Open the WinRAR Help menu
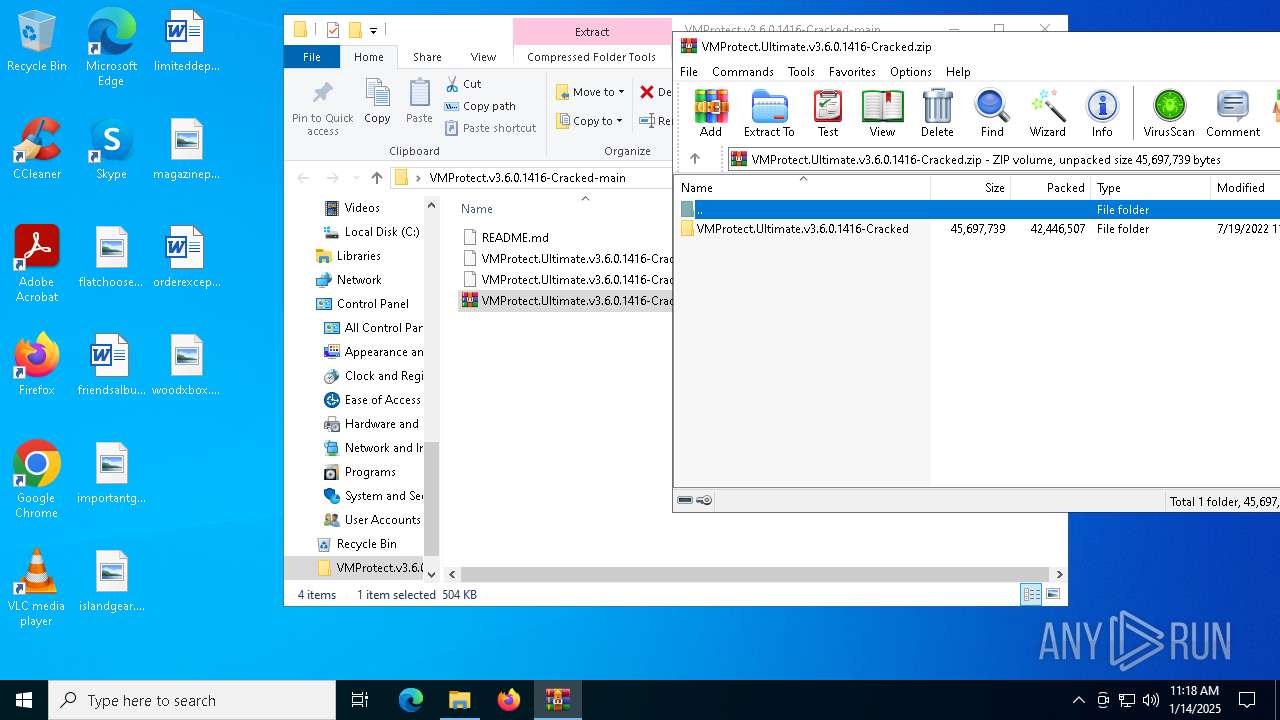Screen dimensions: 1280x720 coord(958,72)
